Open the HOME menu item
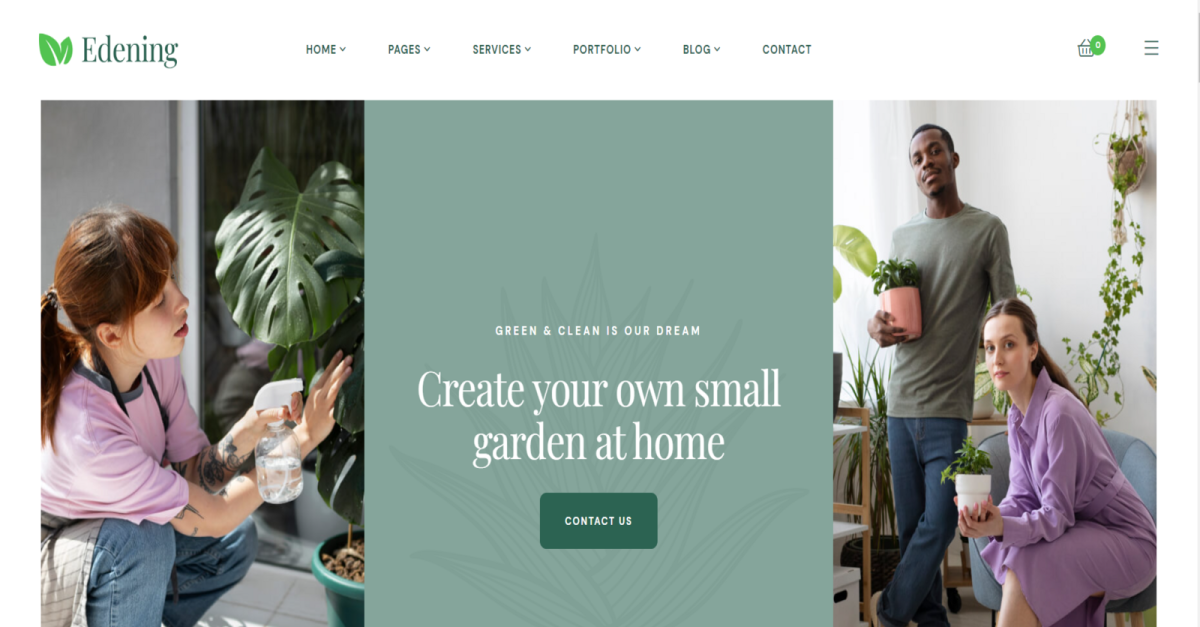The height and width of the screenshot is (627, 1200). click(x=321, y=49)
